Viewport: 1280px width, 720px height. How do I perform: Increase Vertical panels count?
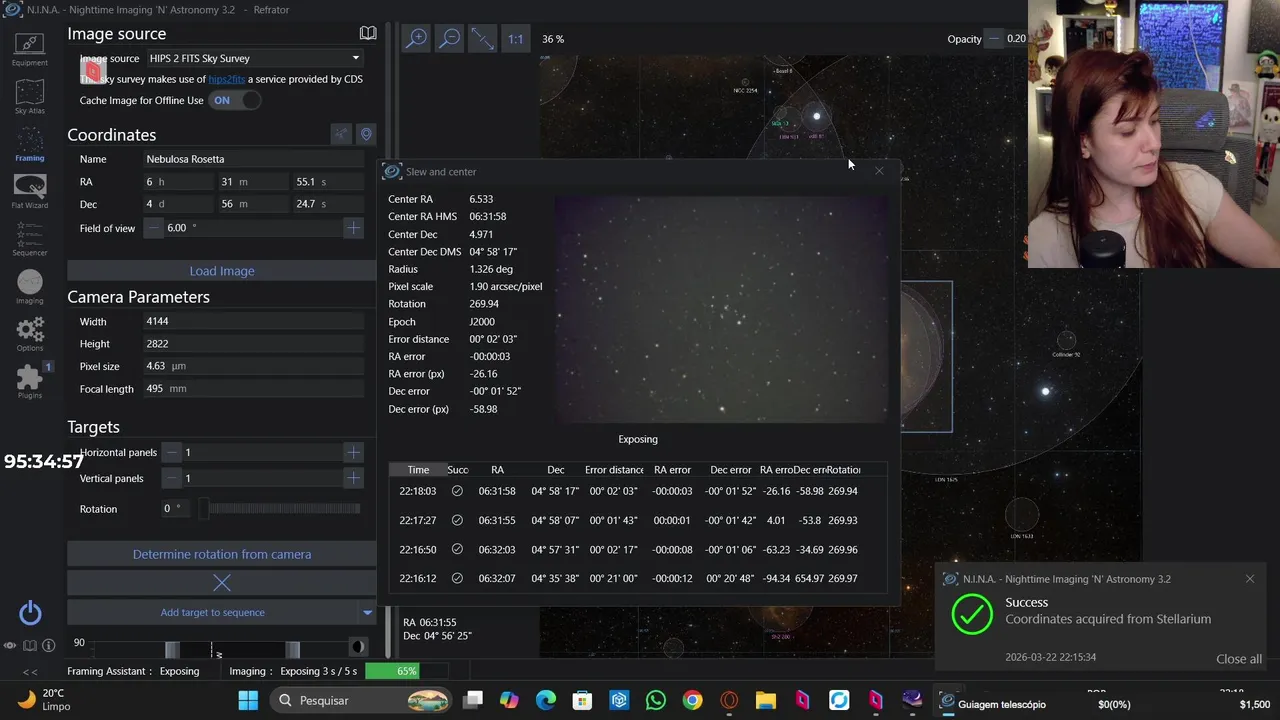pyautogui.click(x=353, y=478)
